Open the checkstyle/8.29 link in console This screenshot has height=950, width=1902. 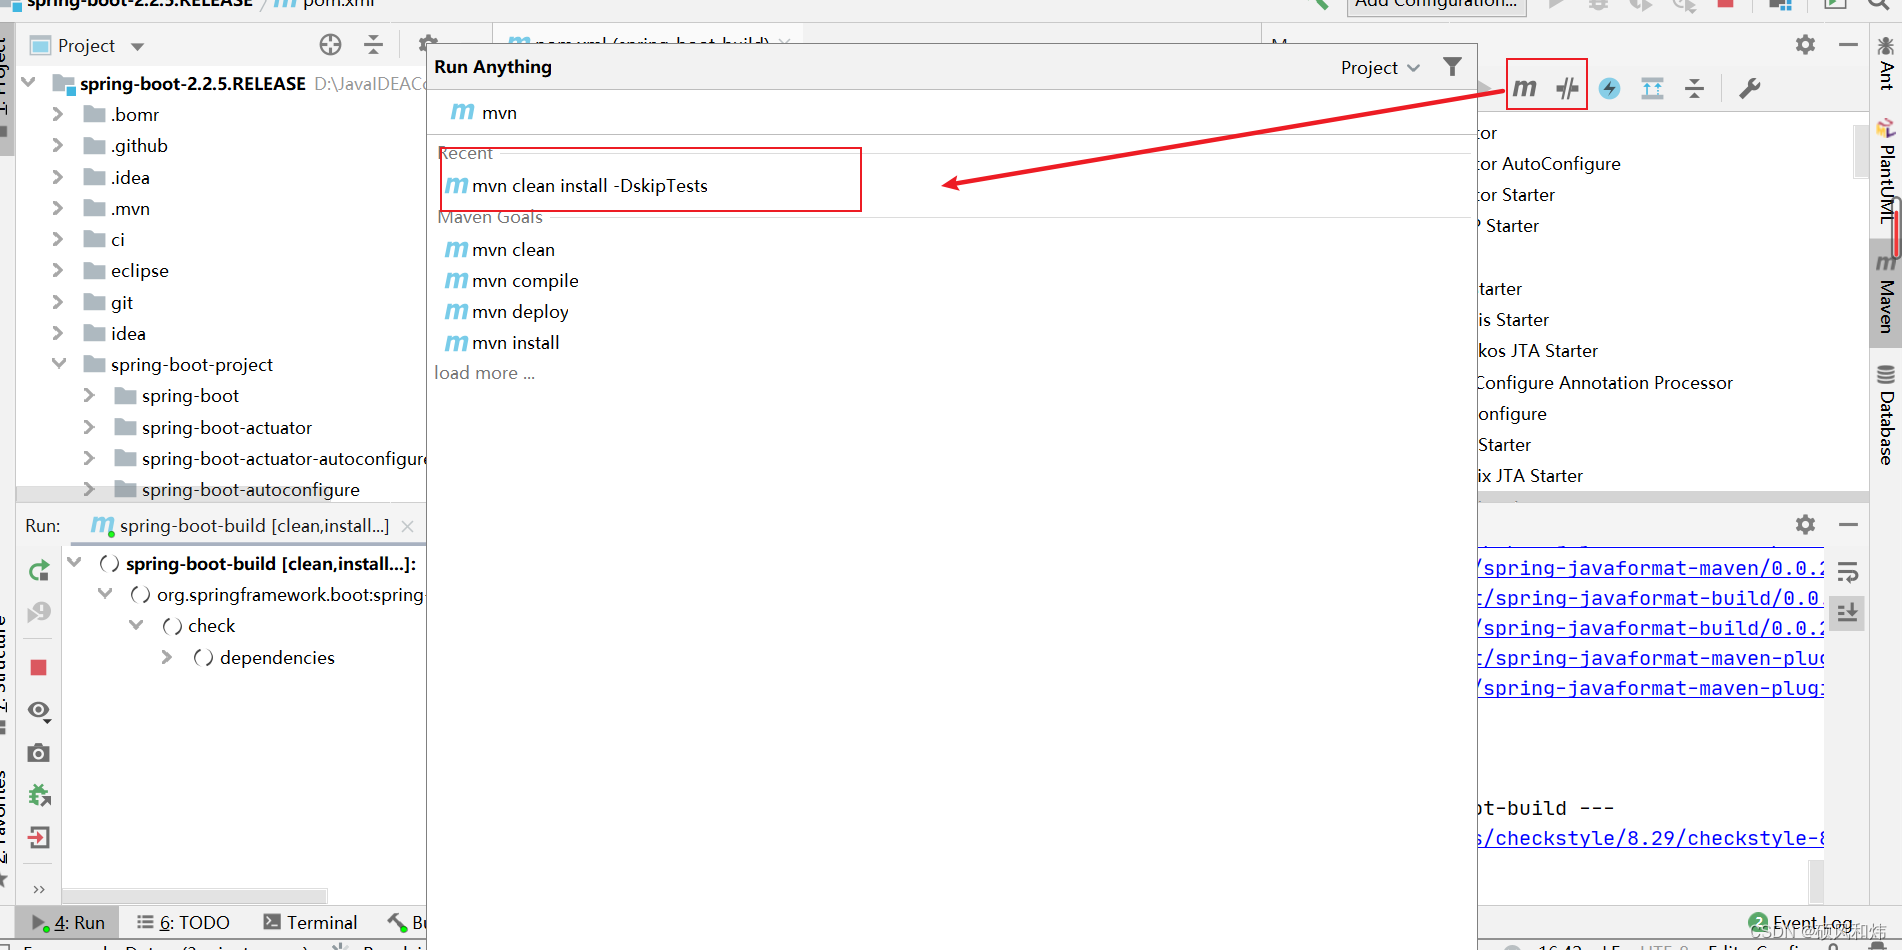pyautogui.click(x=1650, y=838)
